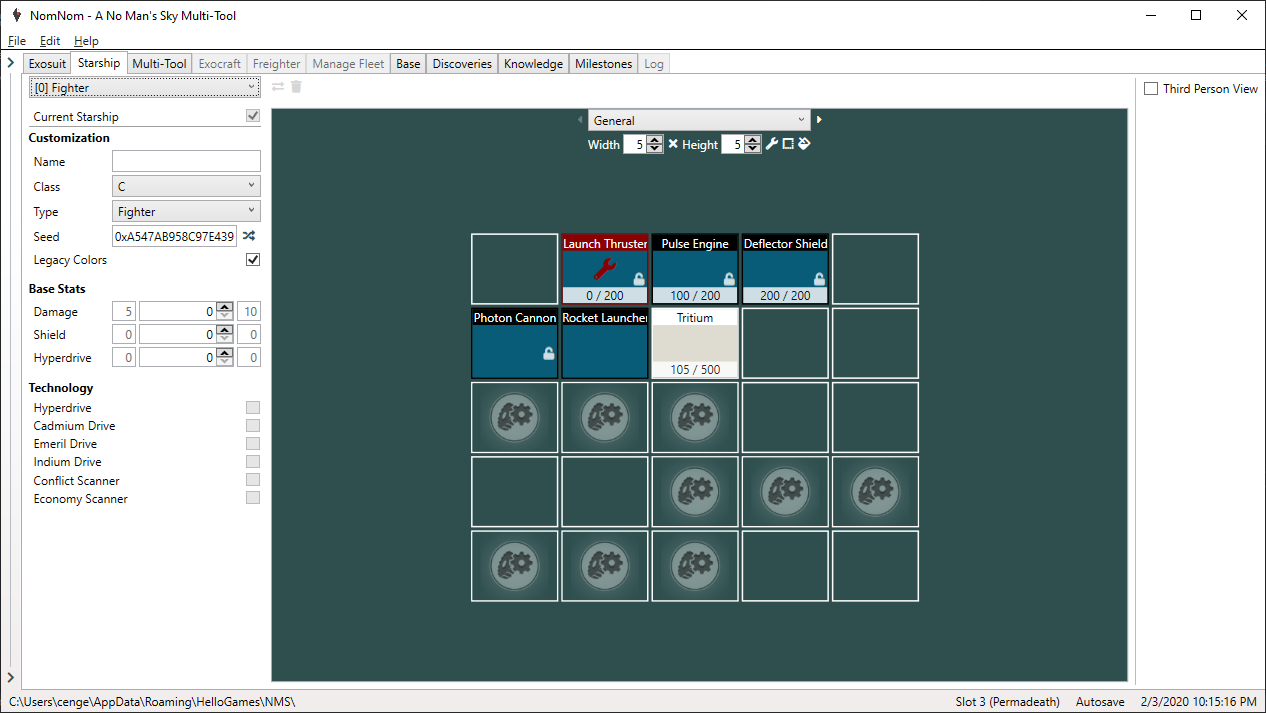Enable the Cadmium Drive checkbox
Screen dimensions: 1266x713
pos(253,426)
